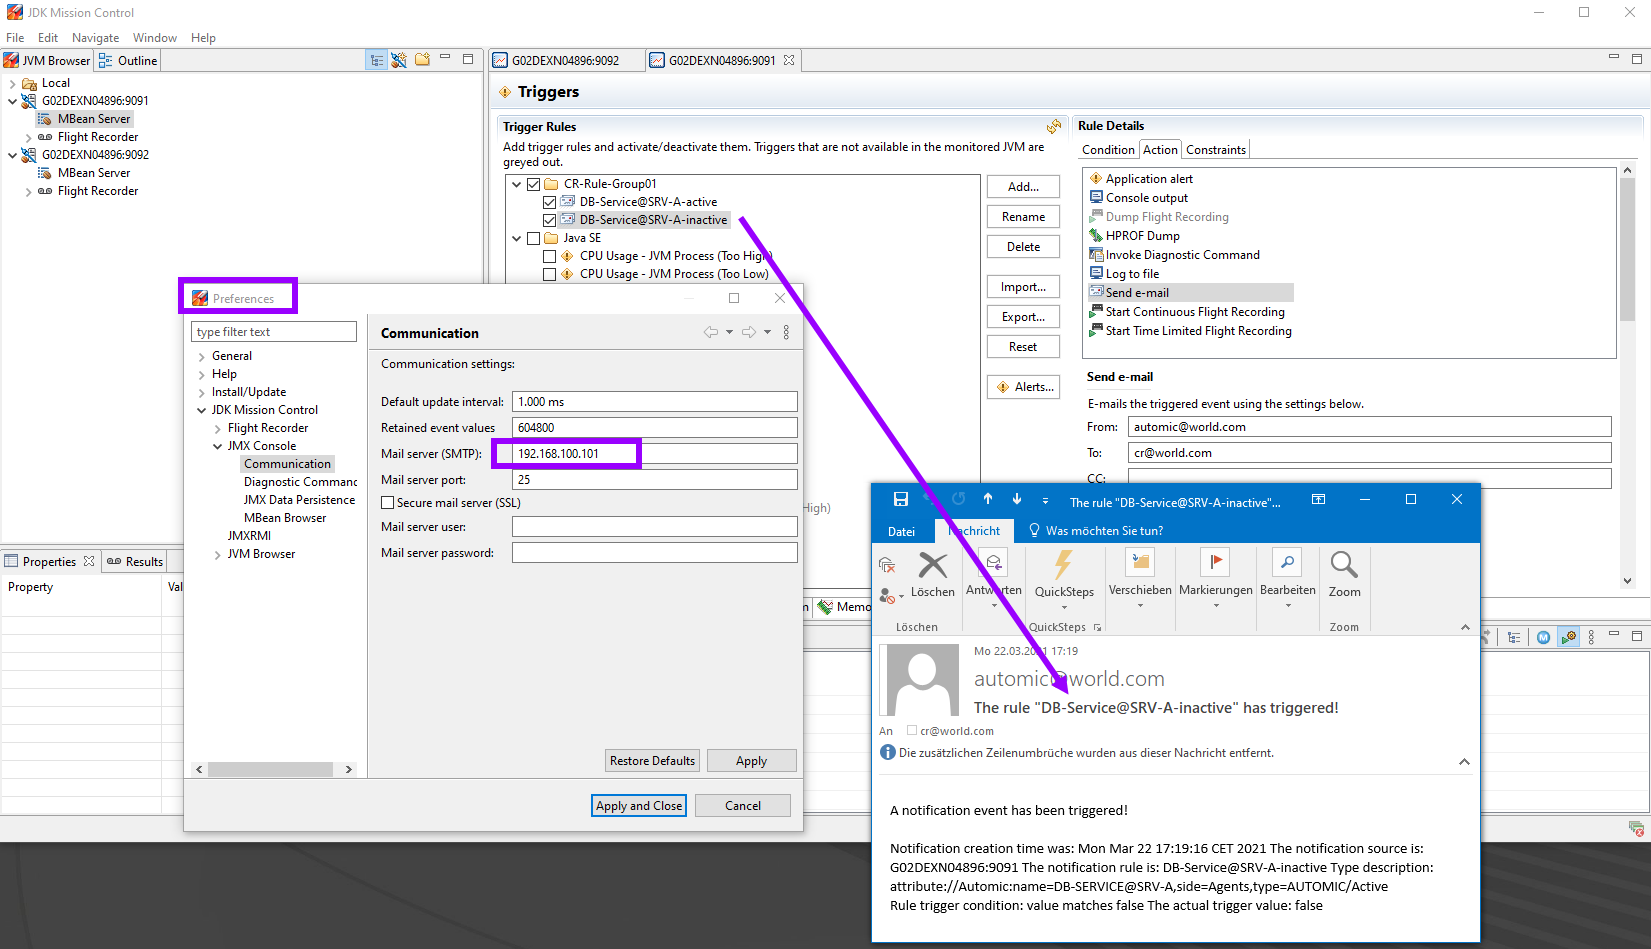Maximize the JVM Browser view panel
The height and width of the screenshot is (949, 1651).
coord(467,59)
